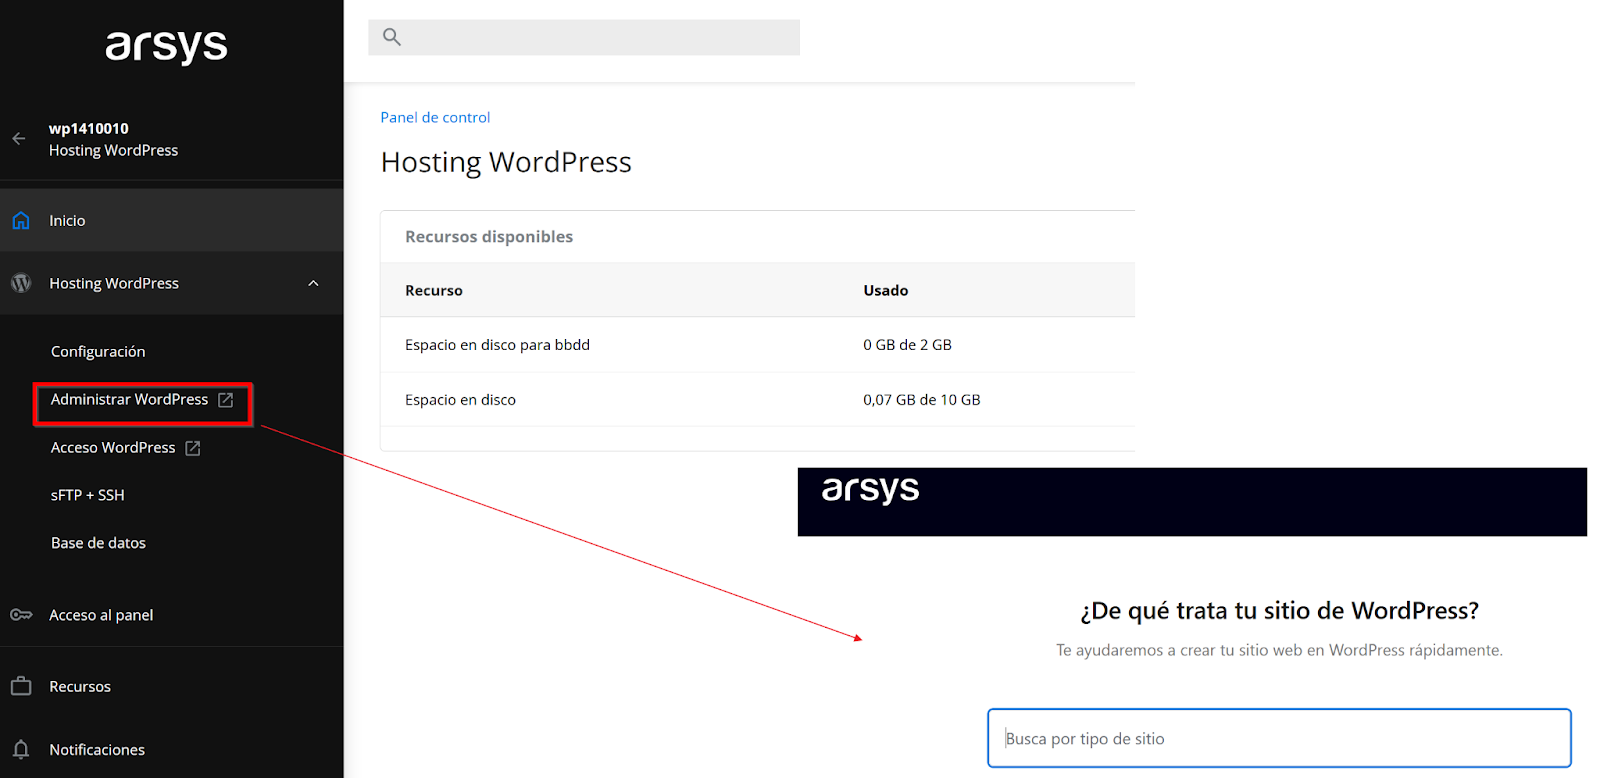
Task: Collapse the Hosting WordPress sidebar section
Action: click(313, 283)
